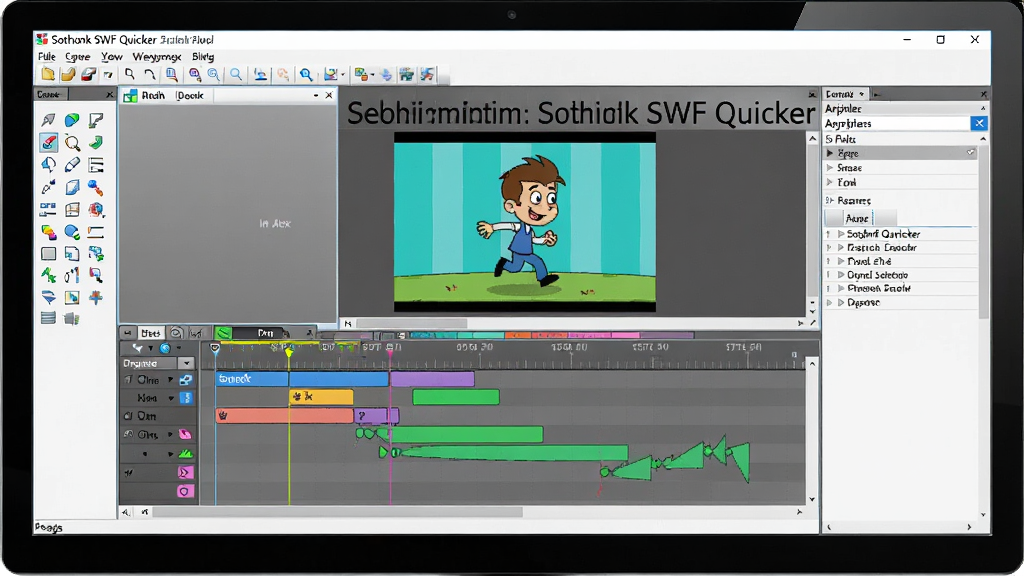
Task: Click the green stick-figure tool in toolbox
Action: 48,276
